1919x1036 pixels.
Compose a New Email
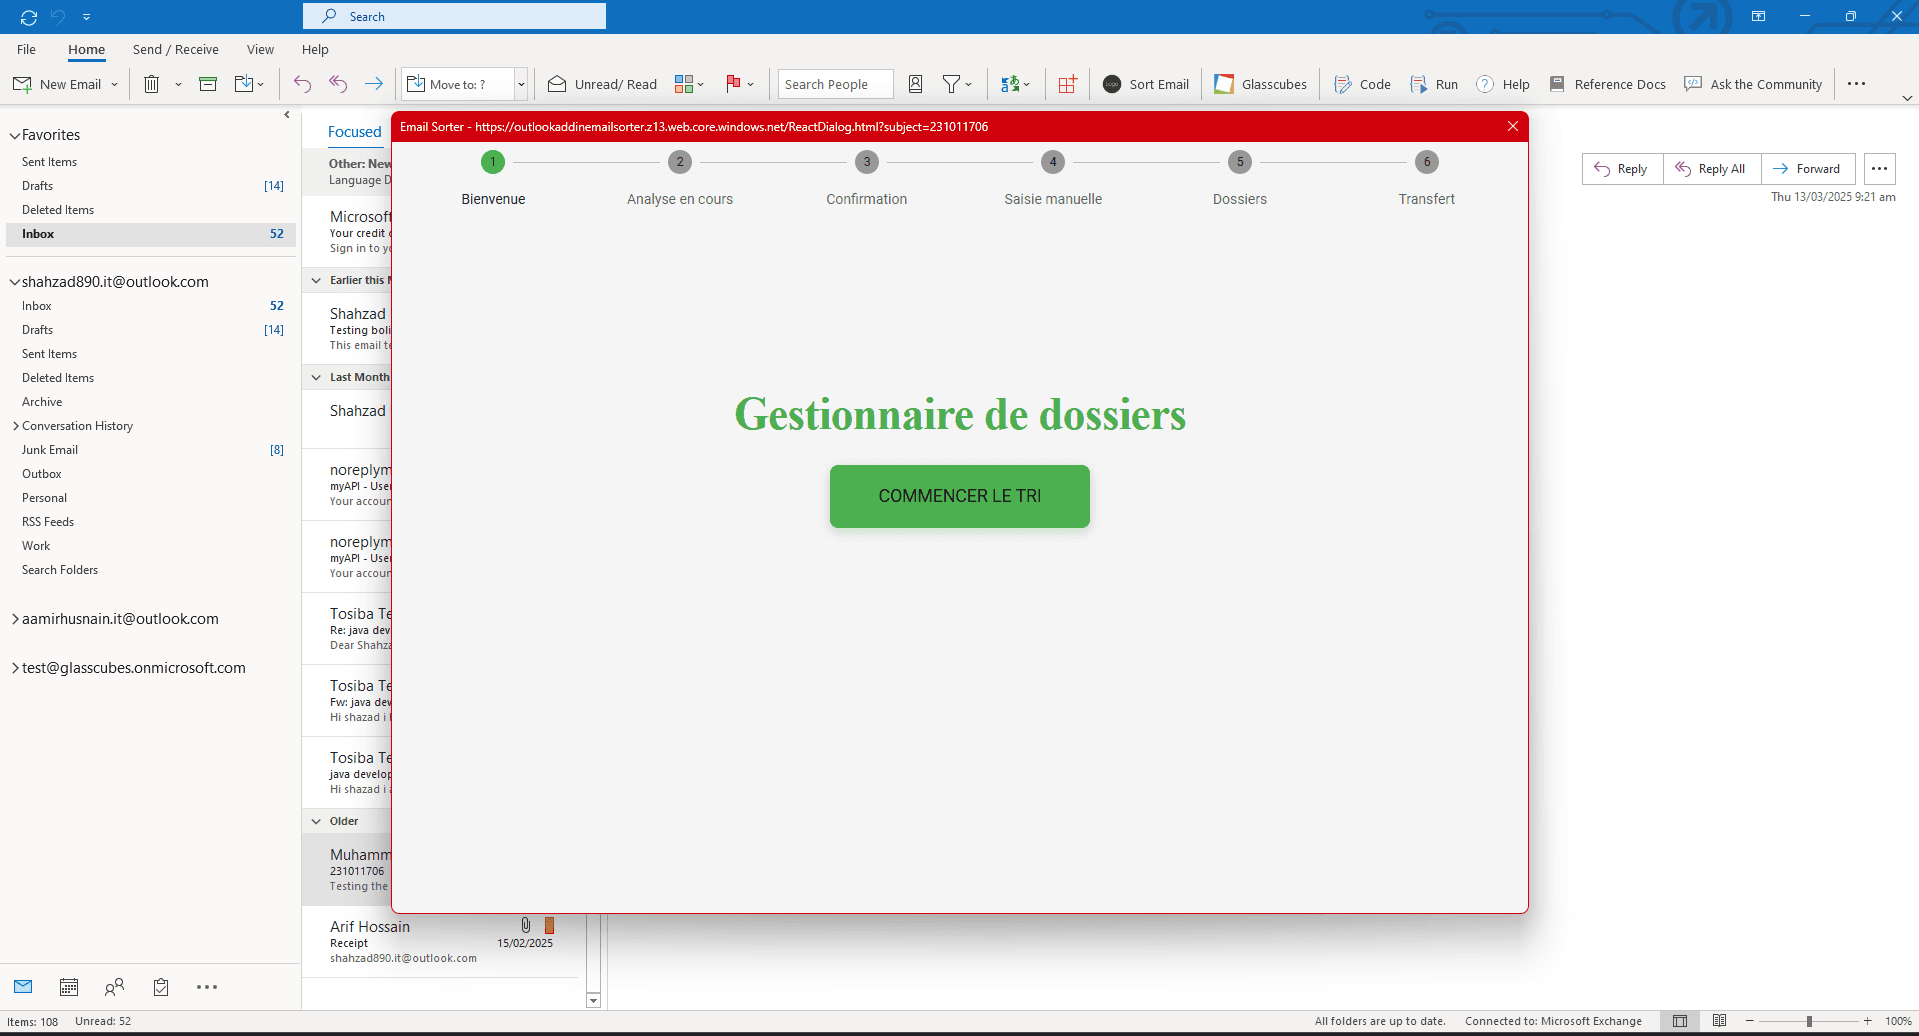pos(57,84)
